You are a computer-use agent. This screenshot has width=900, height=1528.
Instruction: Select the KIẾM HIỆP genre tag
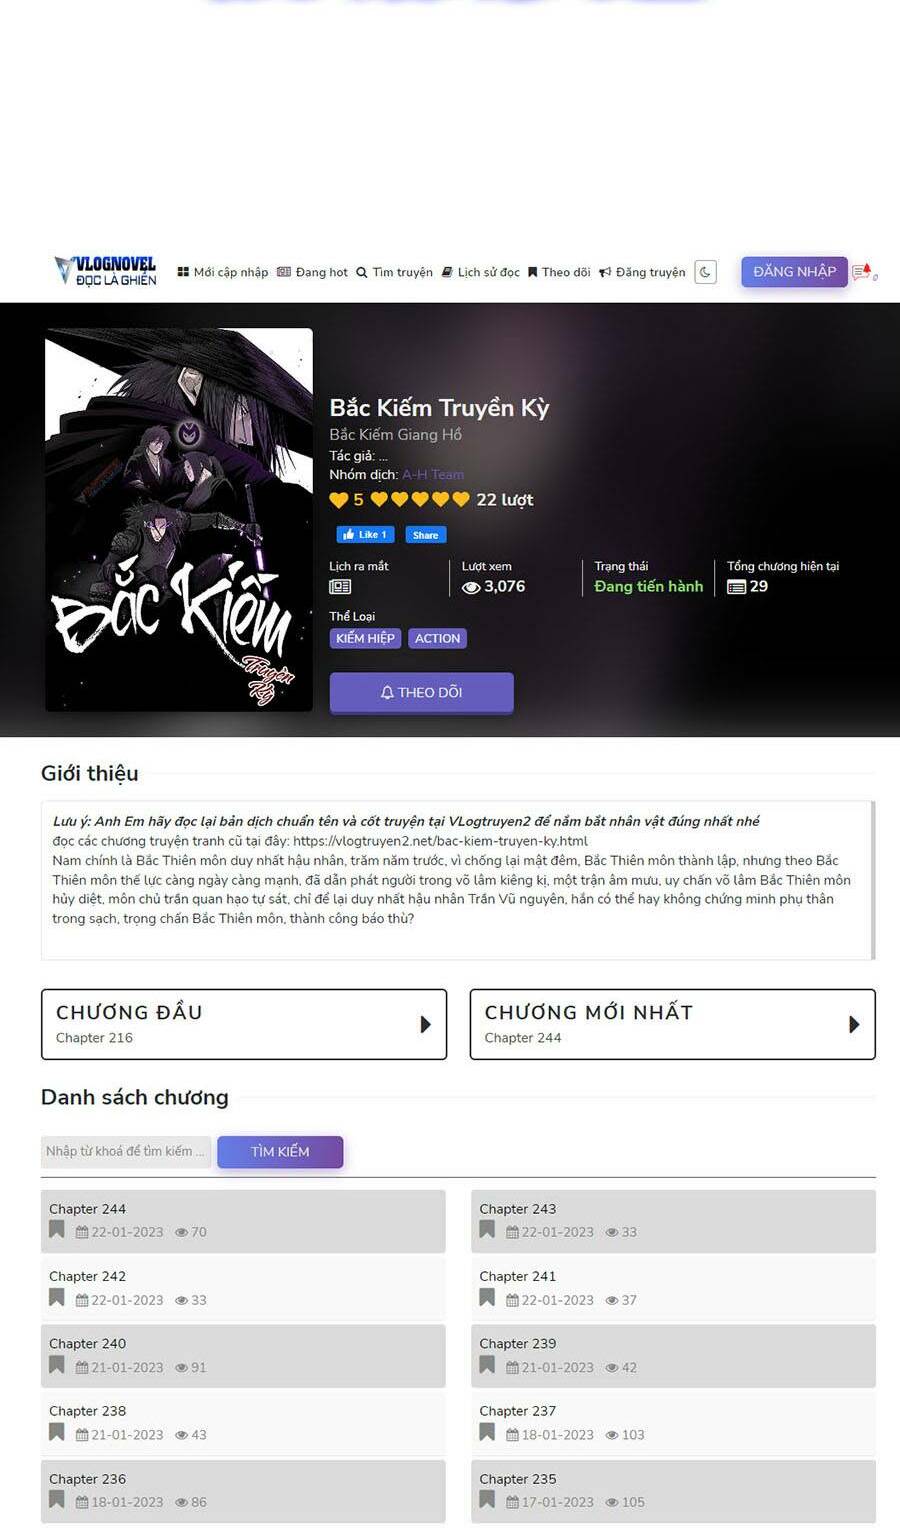(x=365, y=638)
